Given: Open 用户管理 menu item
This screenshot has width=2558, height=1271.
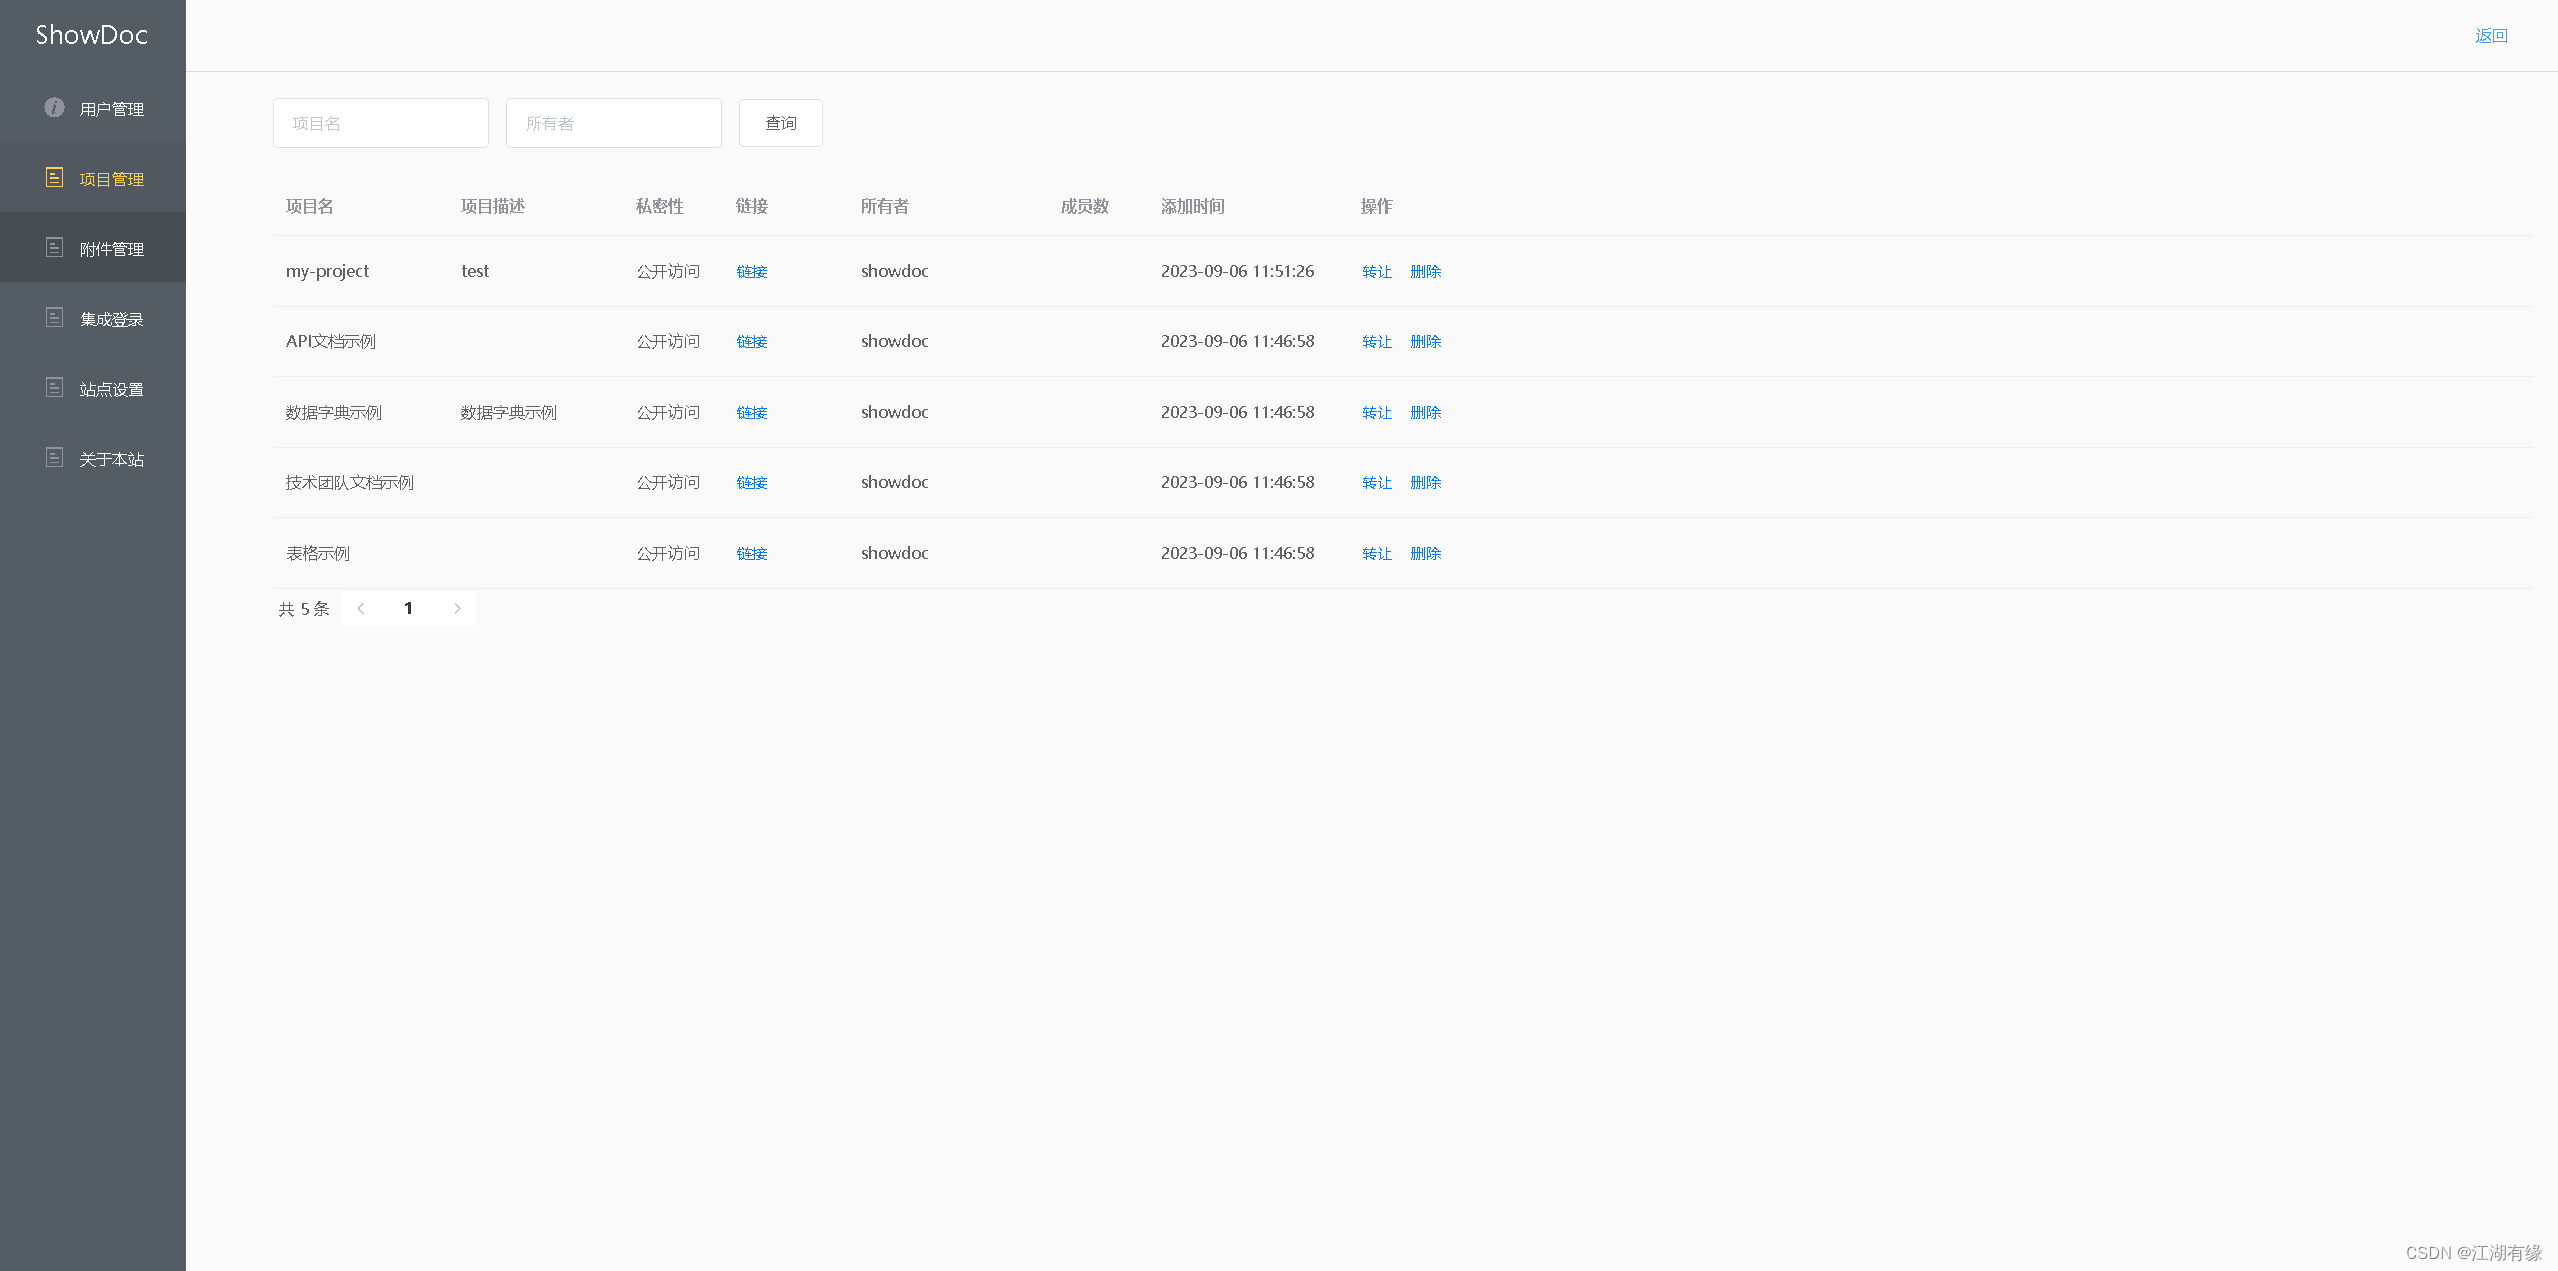Looking at the screenshot, I should (x=93, y=108).
